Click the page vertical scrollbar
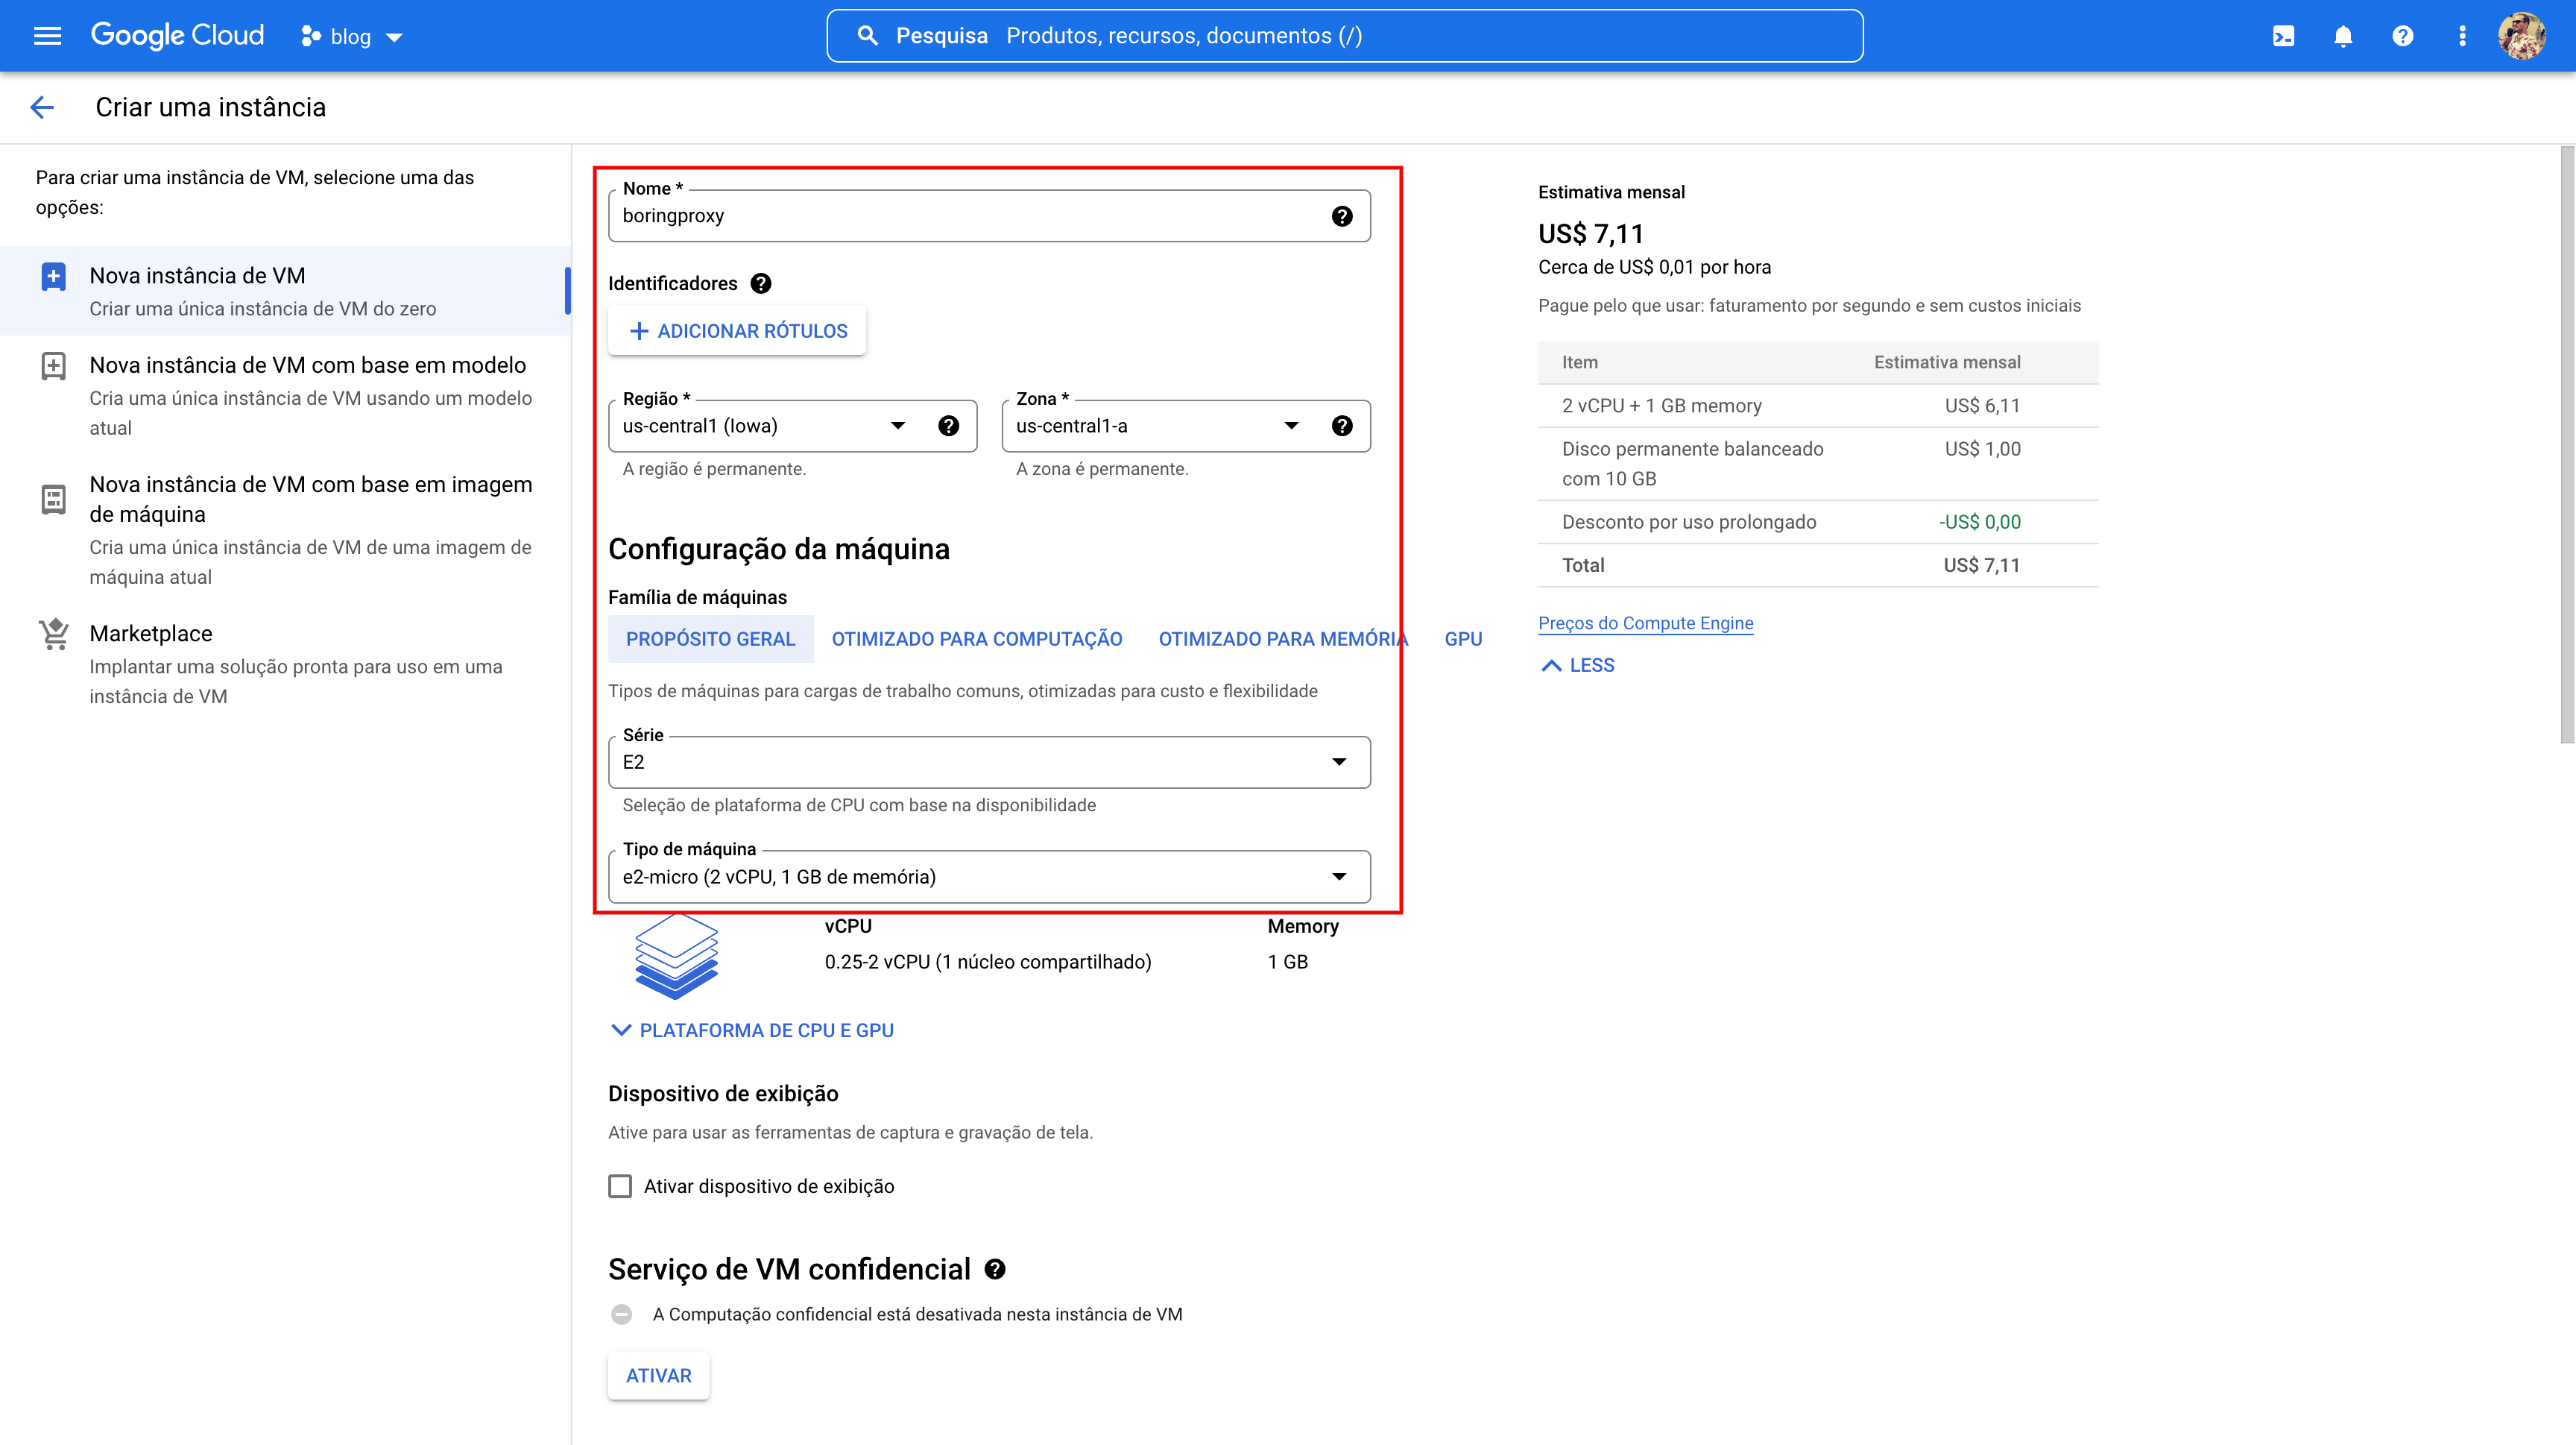2576x1445 pixels. coord(2566,445)
